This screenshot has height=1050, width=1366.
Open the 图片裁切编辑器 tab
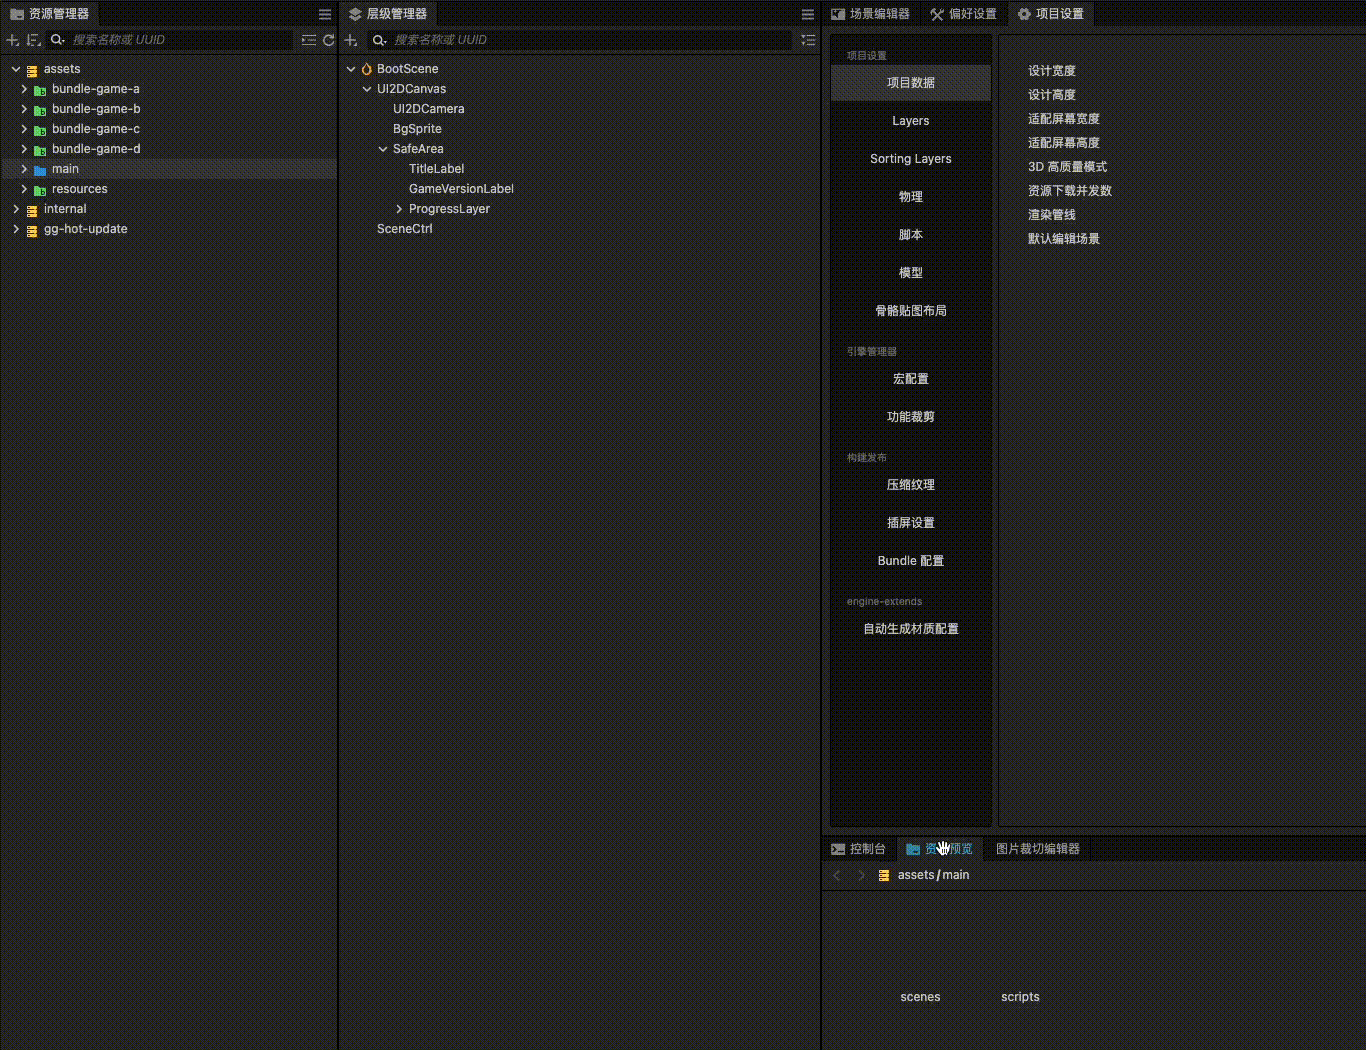pos(1037,849)
